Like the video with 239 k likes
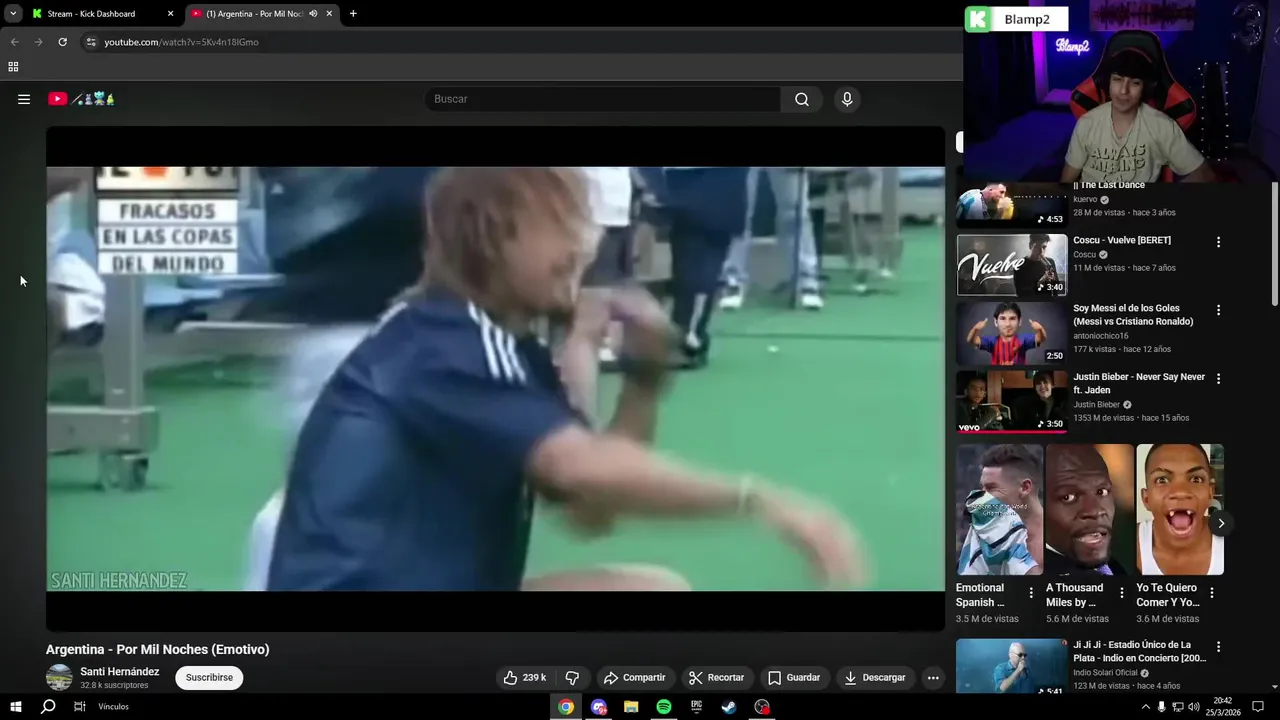1280x720 pixels. [x=525, y=677]
